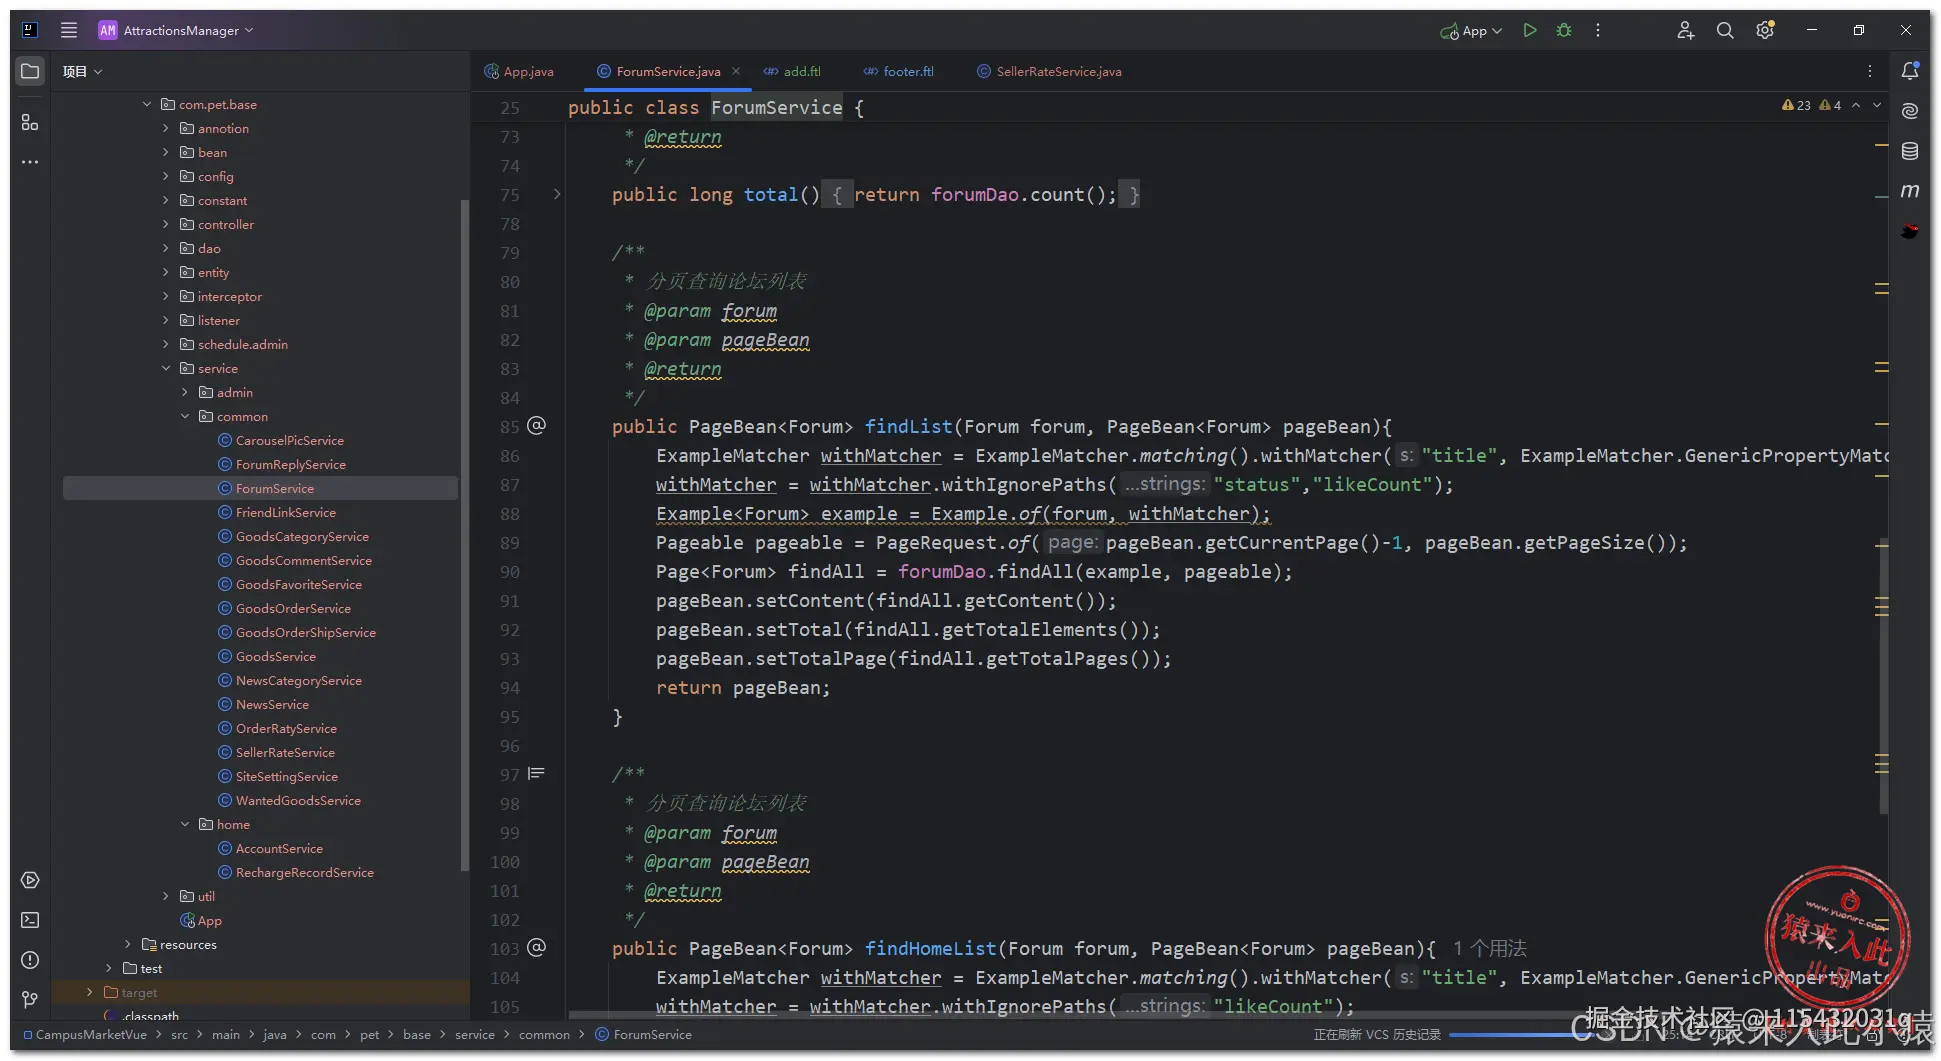Open more run actions menu
Viewport: 1941px width, 1061px height.
coord(1598,30)
